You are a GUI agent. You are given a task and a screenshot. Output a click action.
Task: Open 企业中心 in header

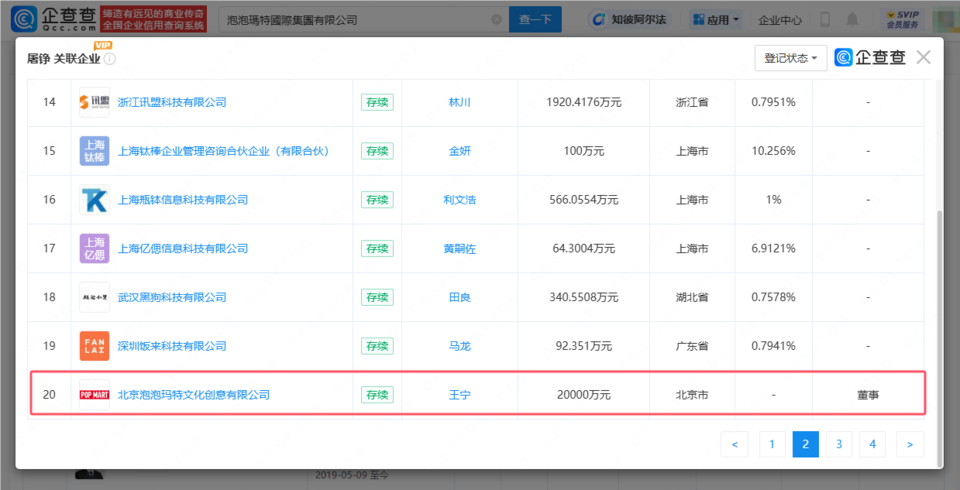click(x=780, y=20)
